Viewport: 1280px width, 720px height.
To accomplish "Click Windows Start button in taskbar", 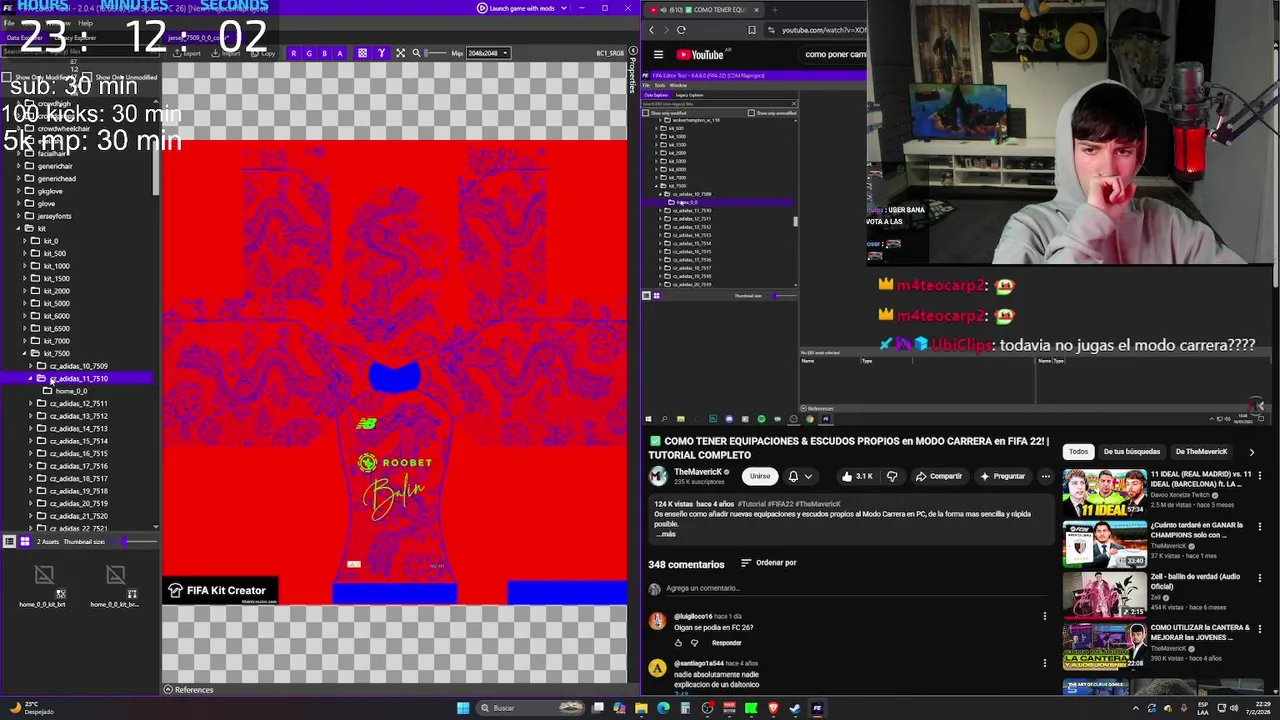I will (x=462, y=708).
